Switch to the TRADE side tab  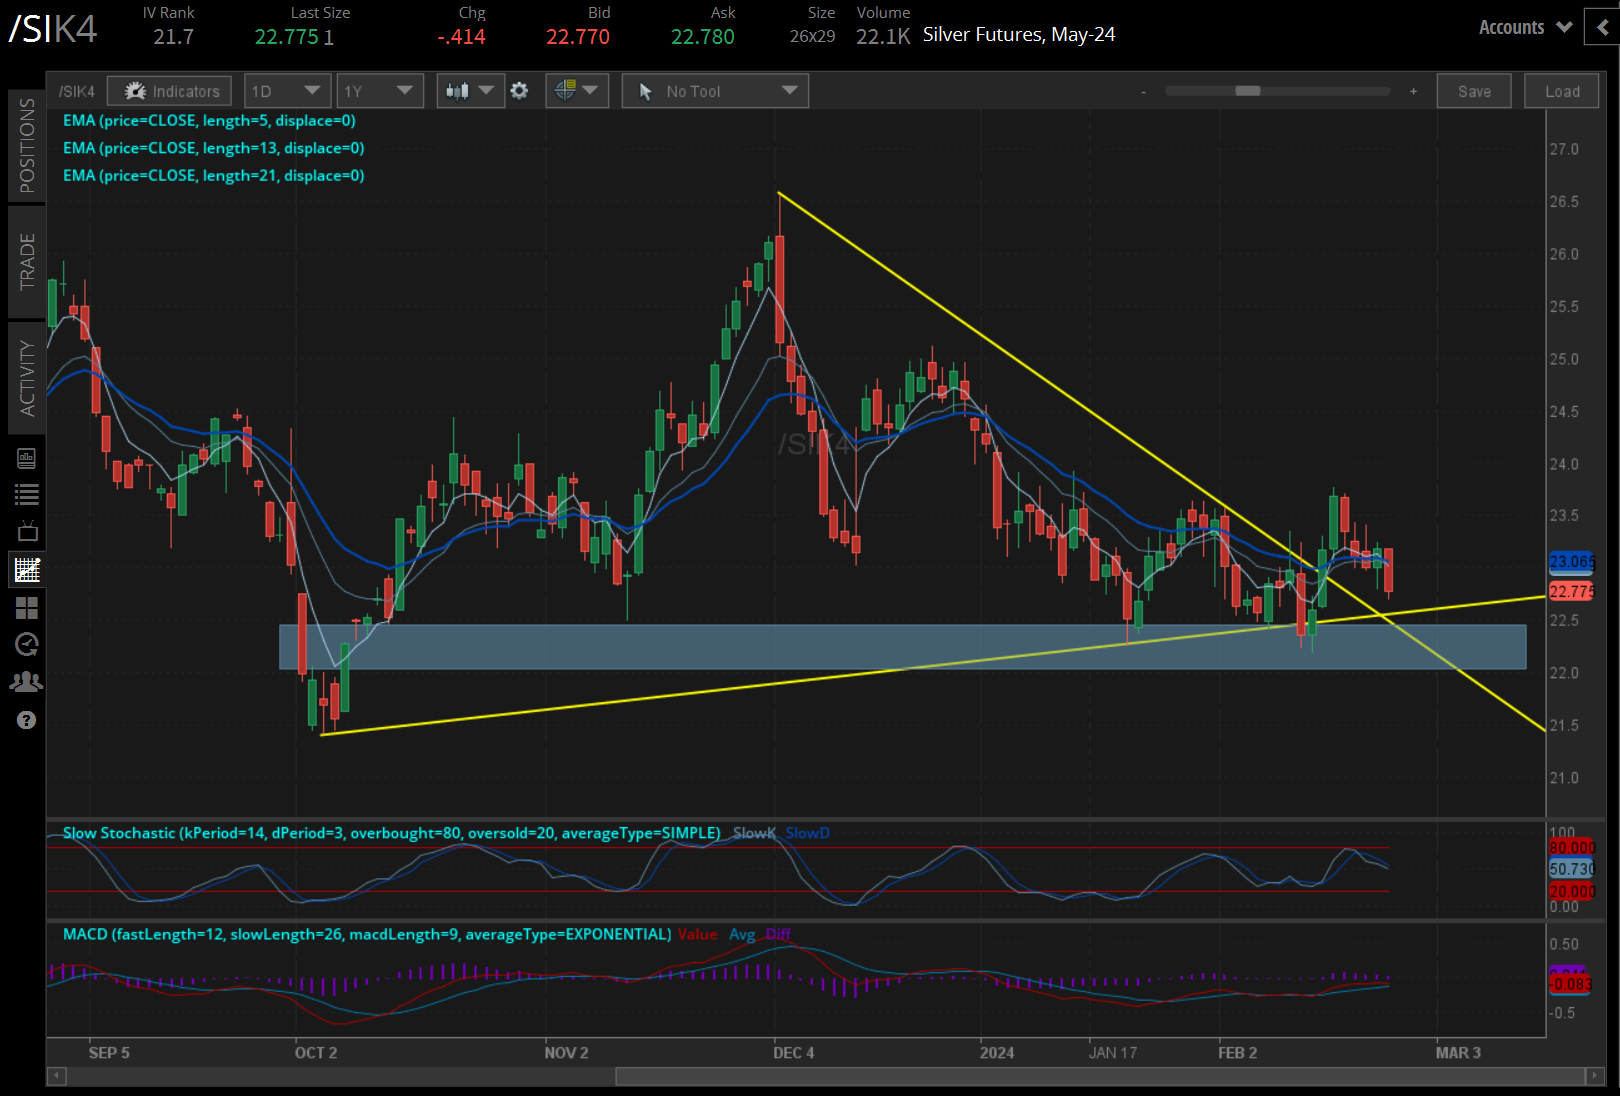27,261
